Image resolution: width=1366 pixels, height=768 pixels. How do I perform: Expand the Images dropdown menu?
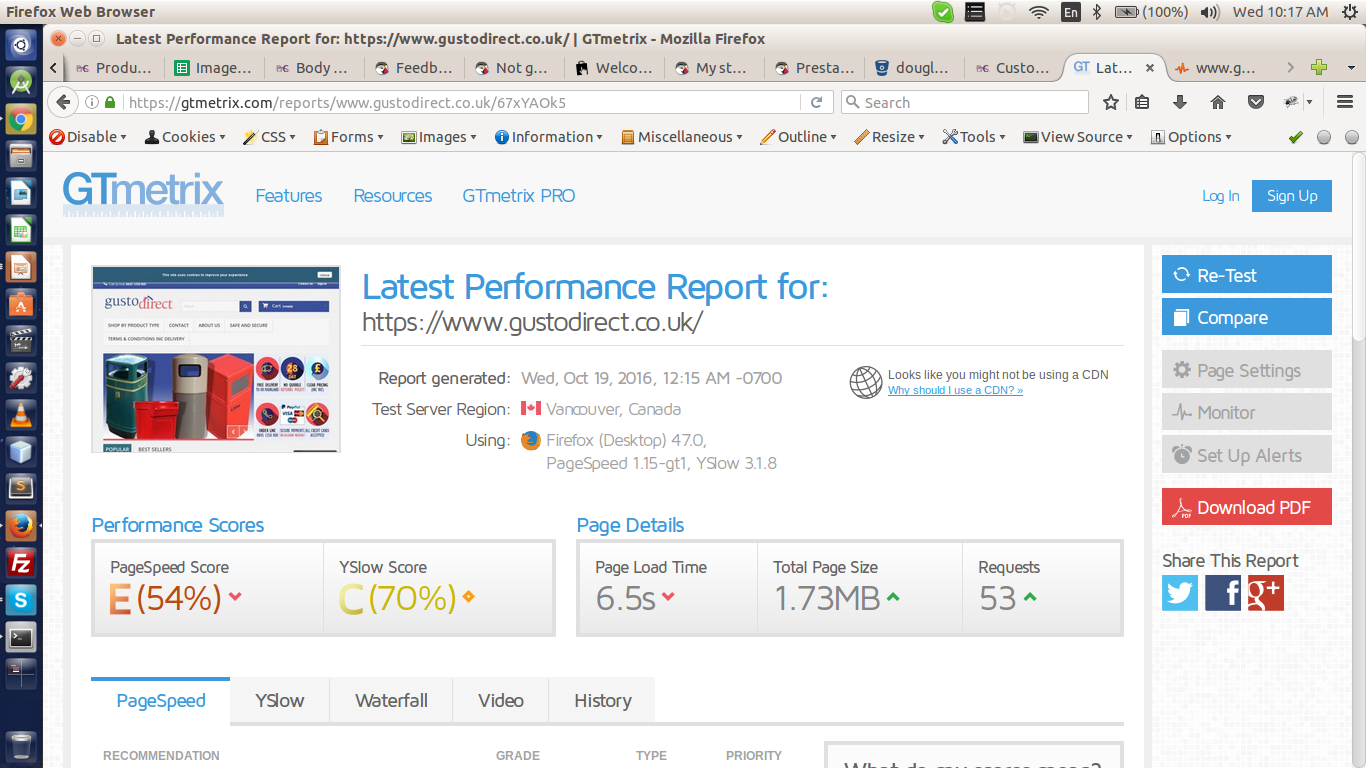point(439,137)
